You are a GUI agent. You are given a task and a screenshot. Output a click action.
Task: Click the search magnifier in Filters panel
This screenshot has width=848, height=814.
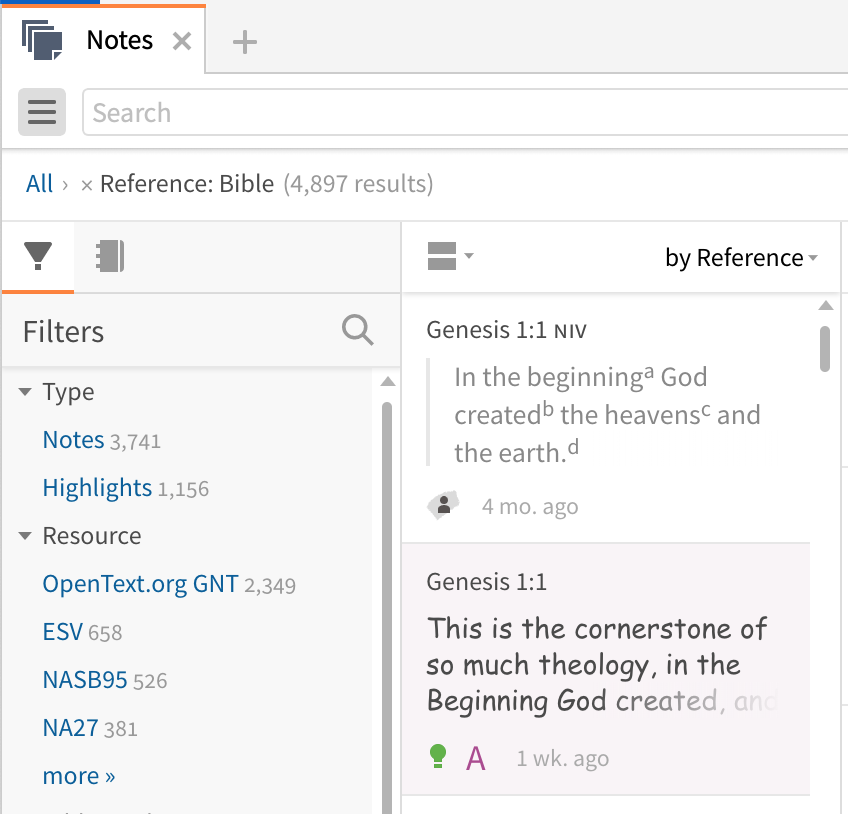coord(357,331)
